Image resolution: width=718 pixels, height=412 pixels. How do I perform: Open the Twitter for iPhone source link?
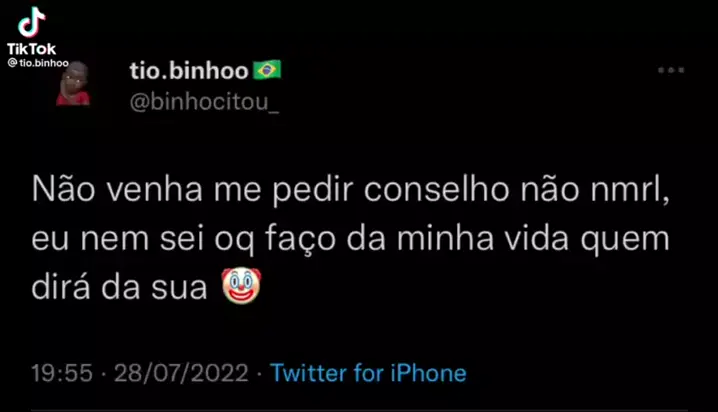pos(368,373)
